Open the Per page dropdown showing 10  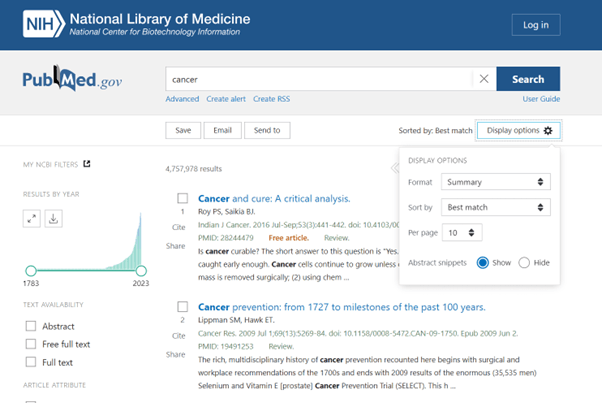(462, 233)
